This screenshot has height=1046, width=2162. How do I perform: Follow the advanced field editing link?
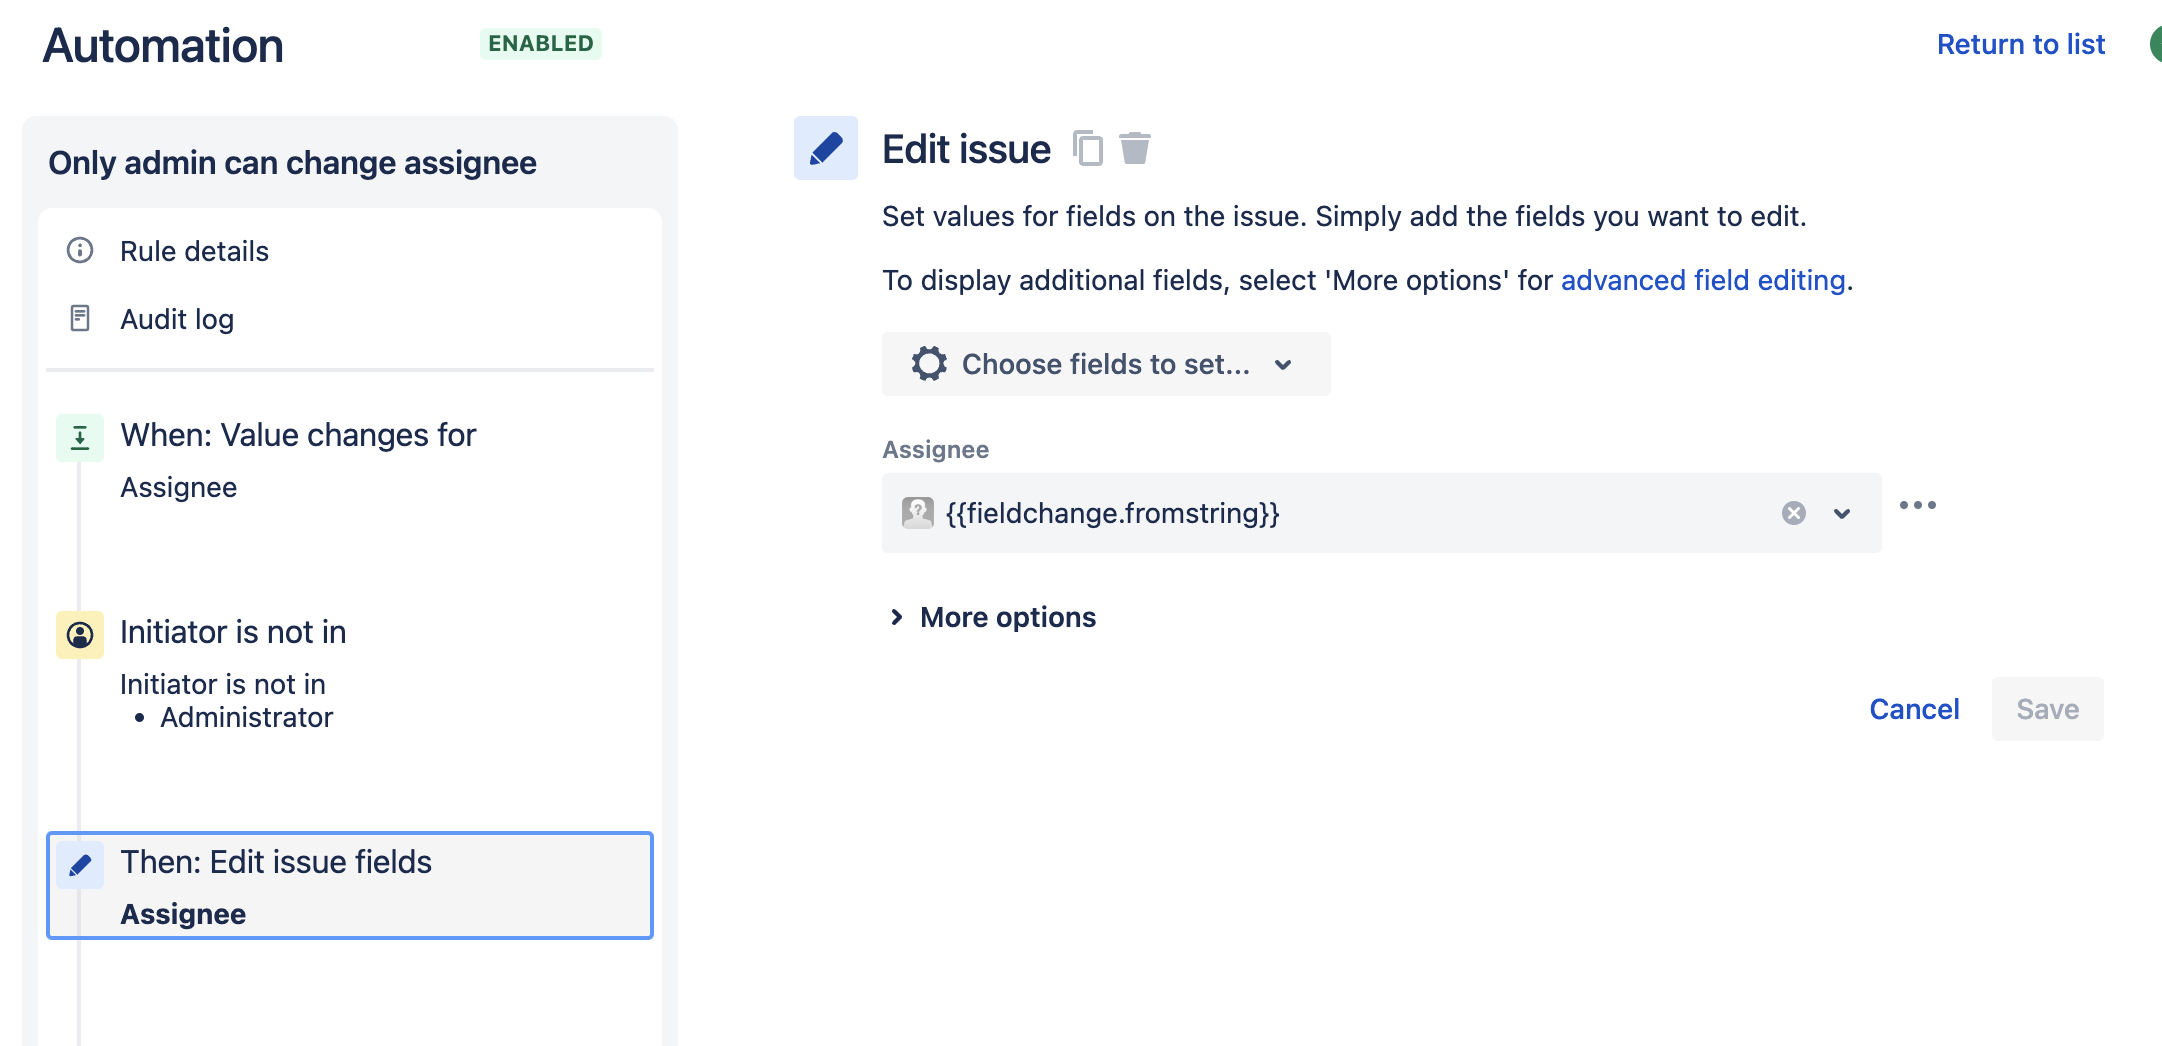(x=1703, y=280)
